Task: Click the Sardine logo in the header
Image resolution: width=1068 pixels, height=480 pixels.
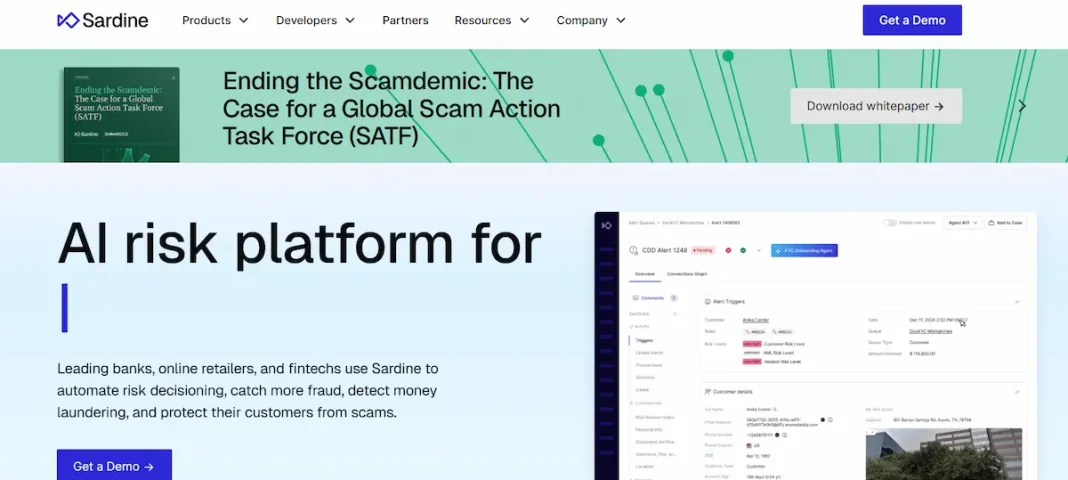Action: (102, 20)
